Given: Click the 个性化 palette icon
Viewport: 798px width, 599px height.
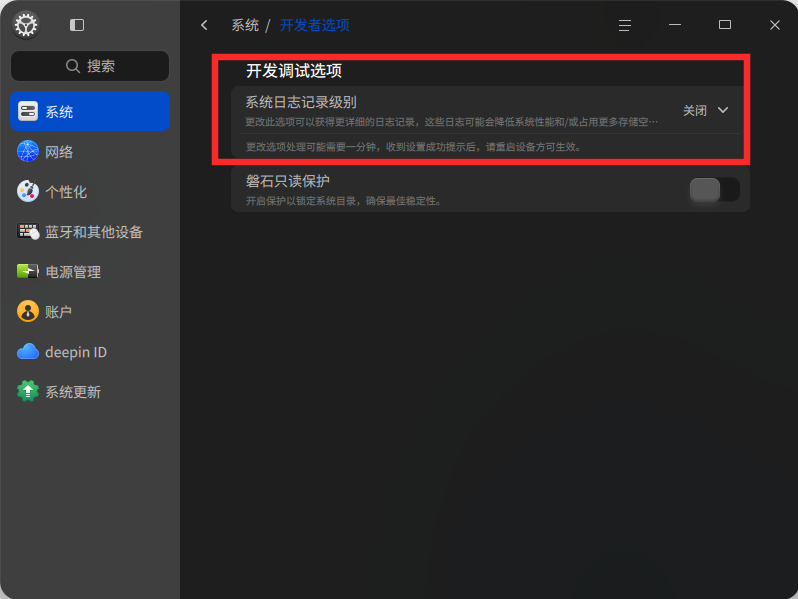Looking at the screenshot, I should [28, 191].
